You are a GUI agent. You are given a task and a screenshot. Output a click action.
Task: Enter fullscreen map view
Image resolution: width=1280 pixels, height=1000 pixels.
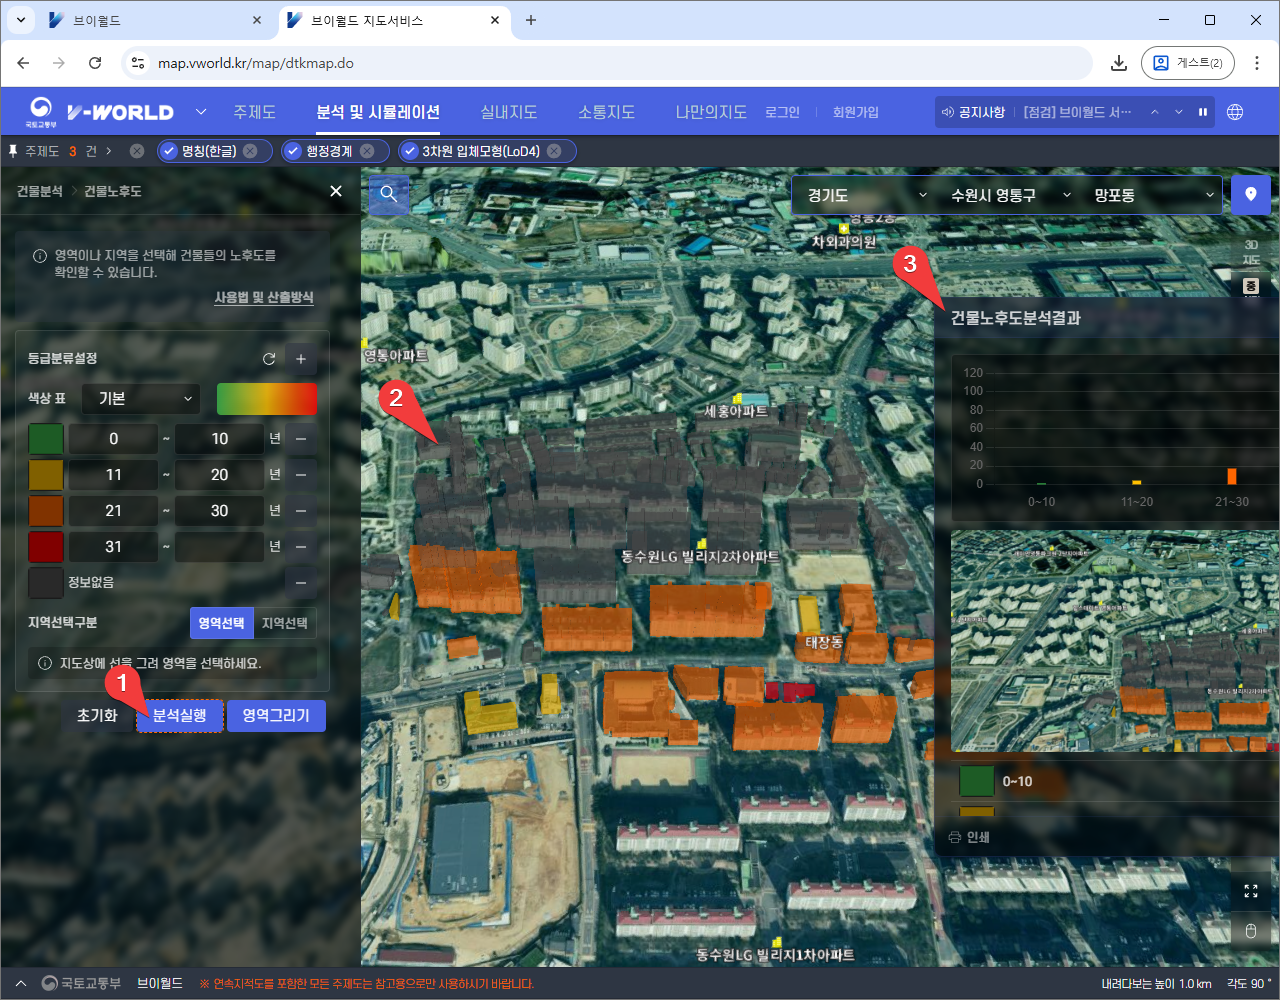(x=1250, y=891)
